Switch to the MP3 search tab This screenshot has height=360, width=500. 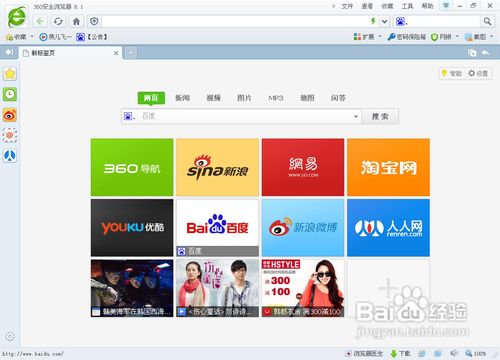point(276,98)
